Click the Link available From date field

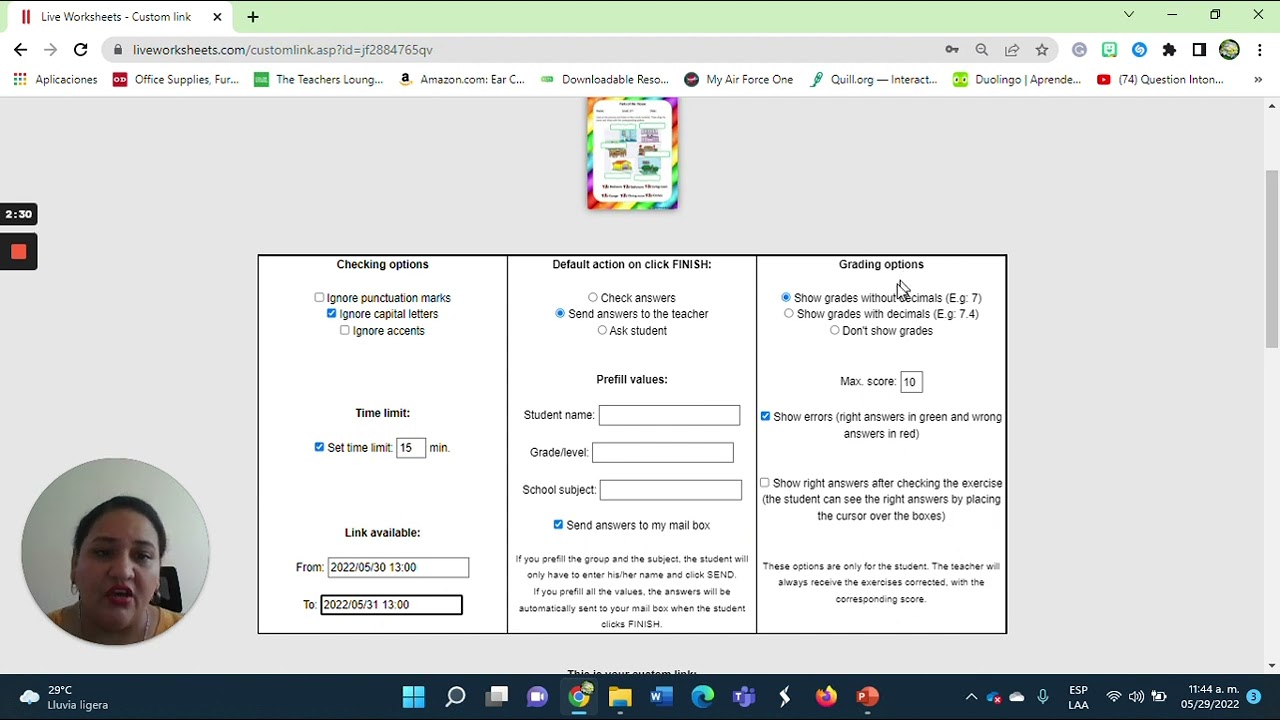coord(398,567)
